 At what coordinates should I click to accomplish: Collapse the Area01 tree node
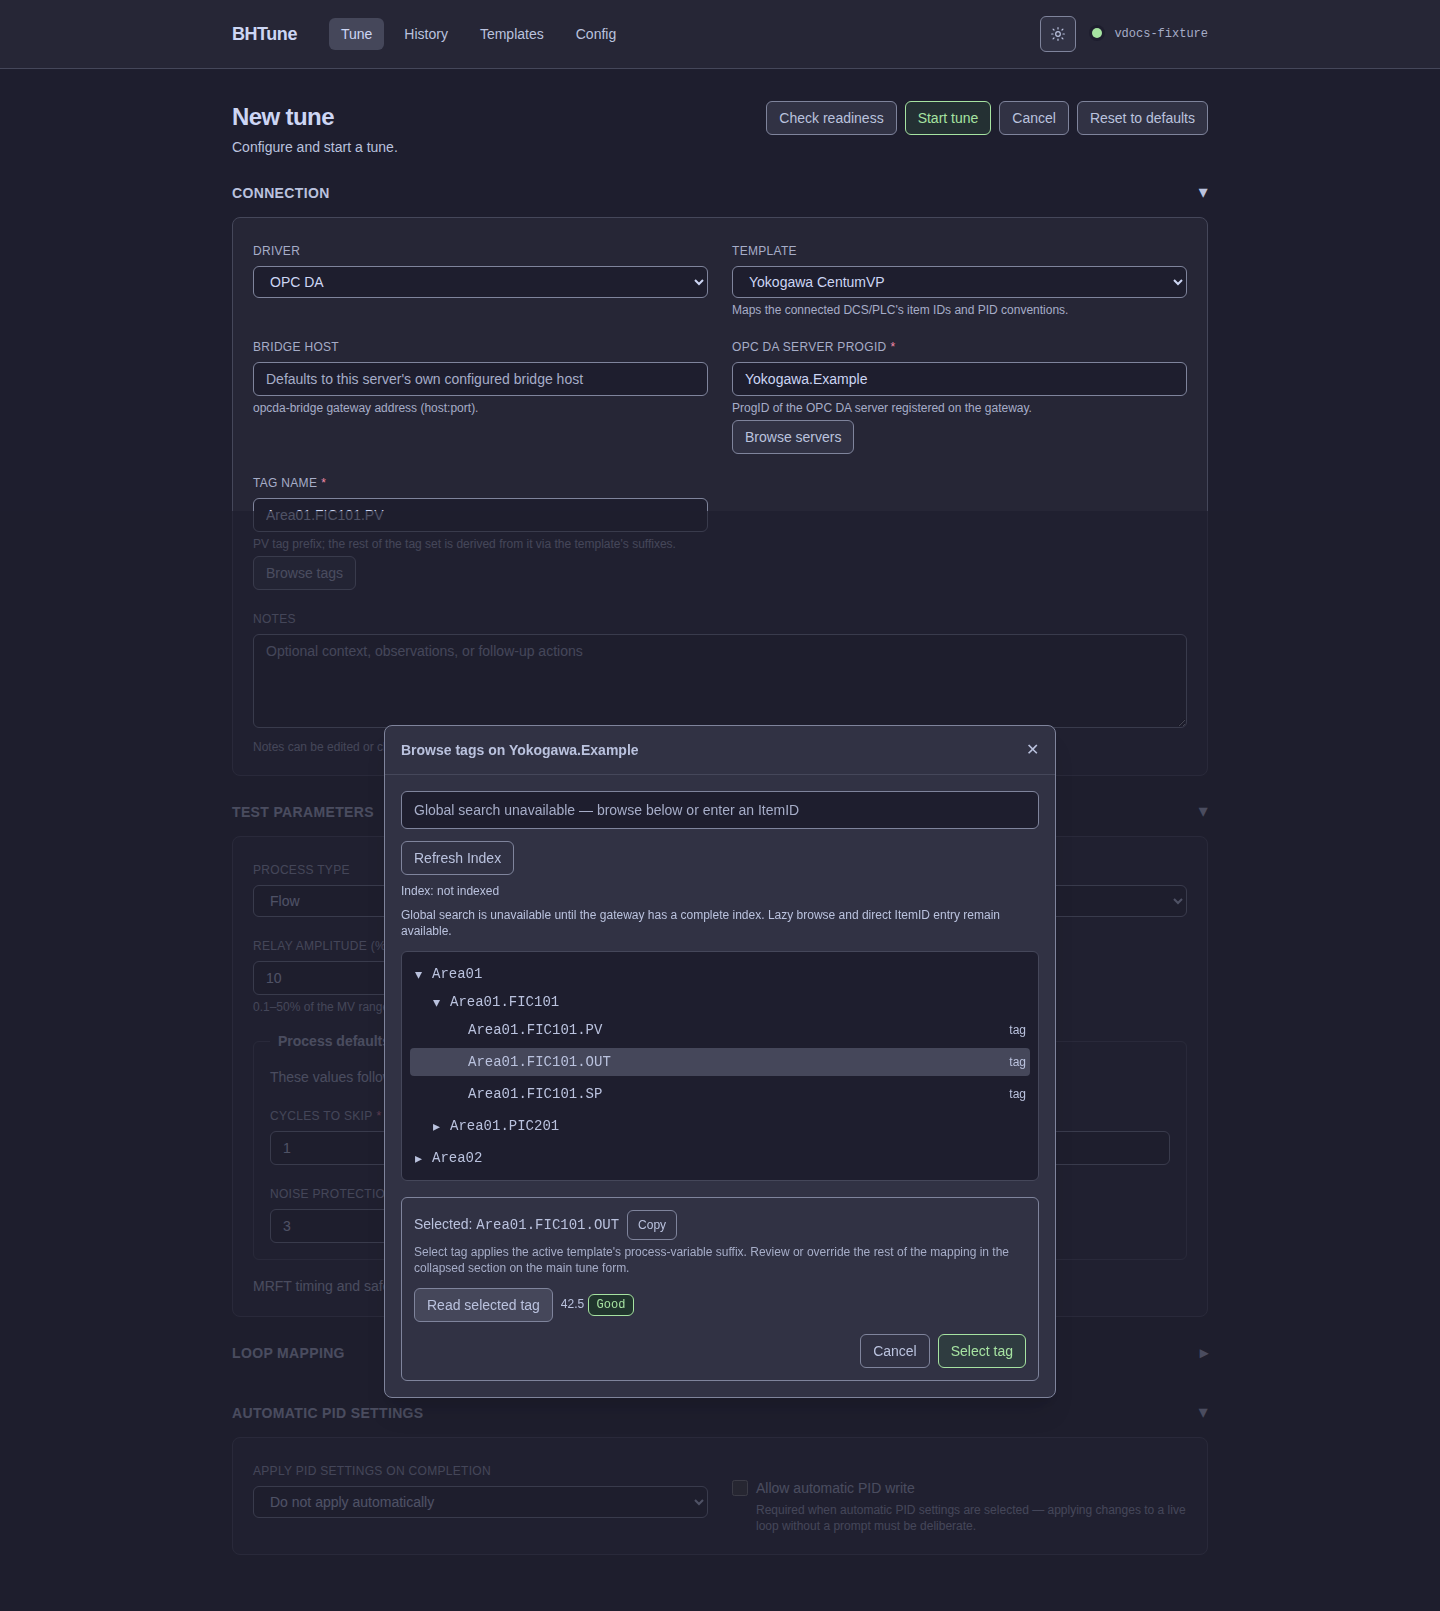coord(419,974)
